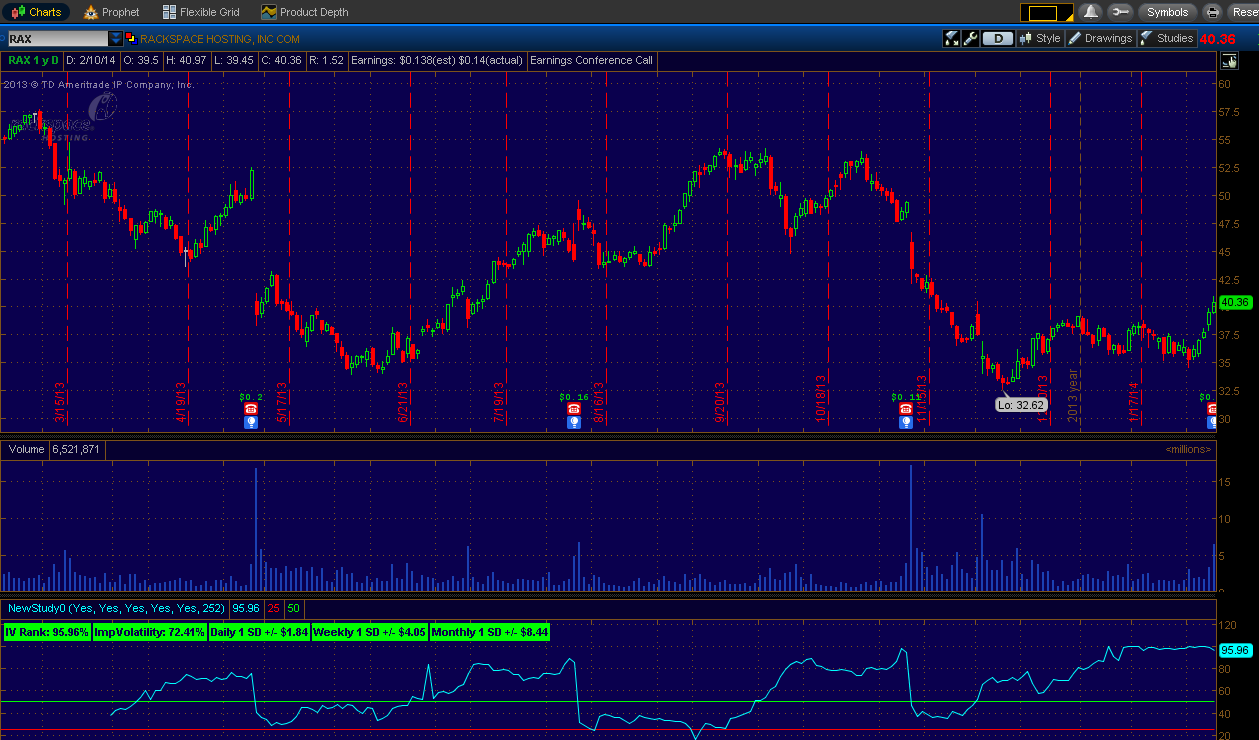Open chart settings wrench in top bar

1119,12
